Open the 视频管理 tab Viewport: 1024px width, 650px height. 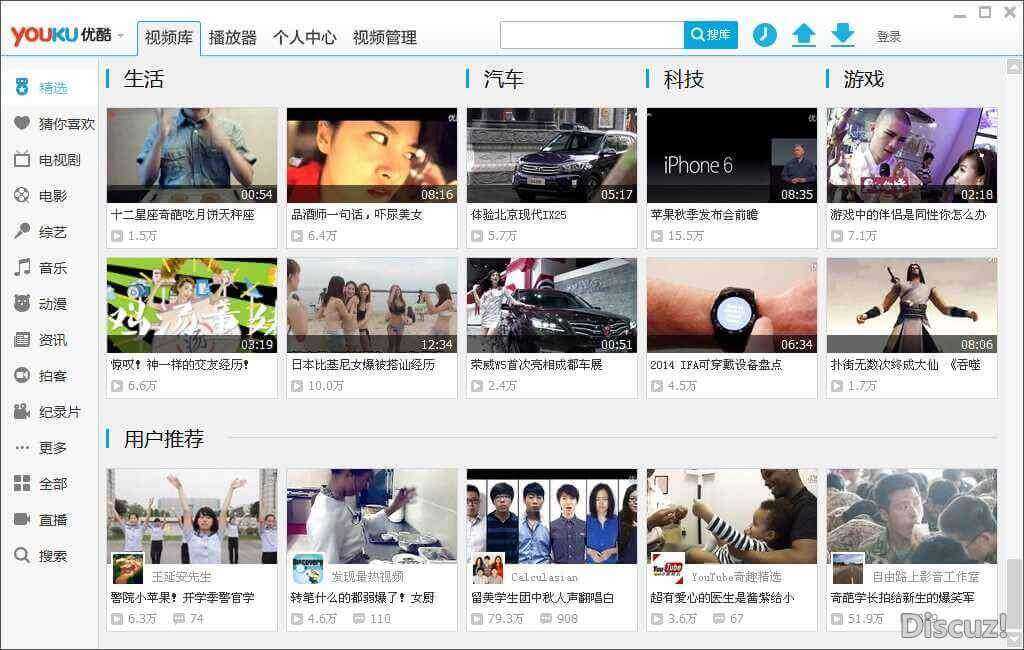point(385,38)
